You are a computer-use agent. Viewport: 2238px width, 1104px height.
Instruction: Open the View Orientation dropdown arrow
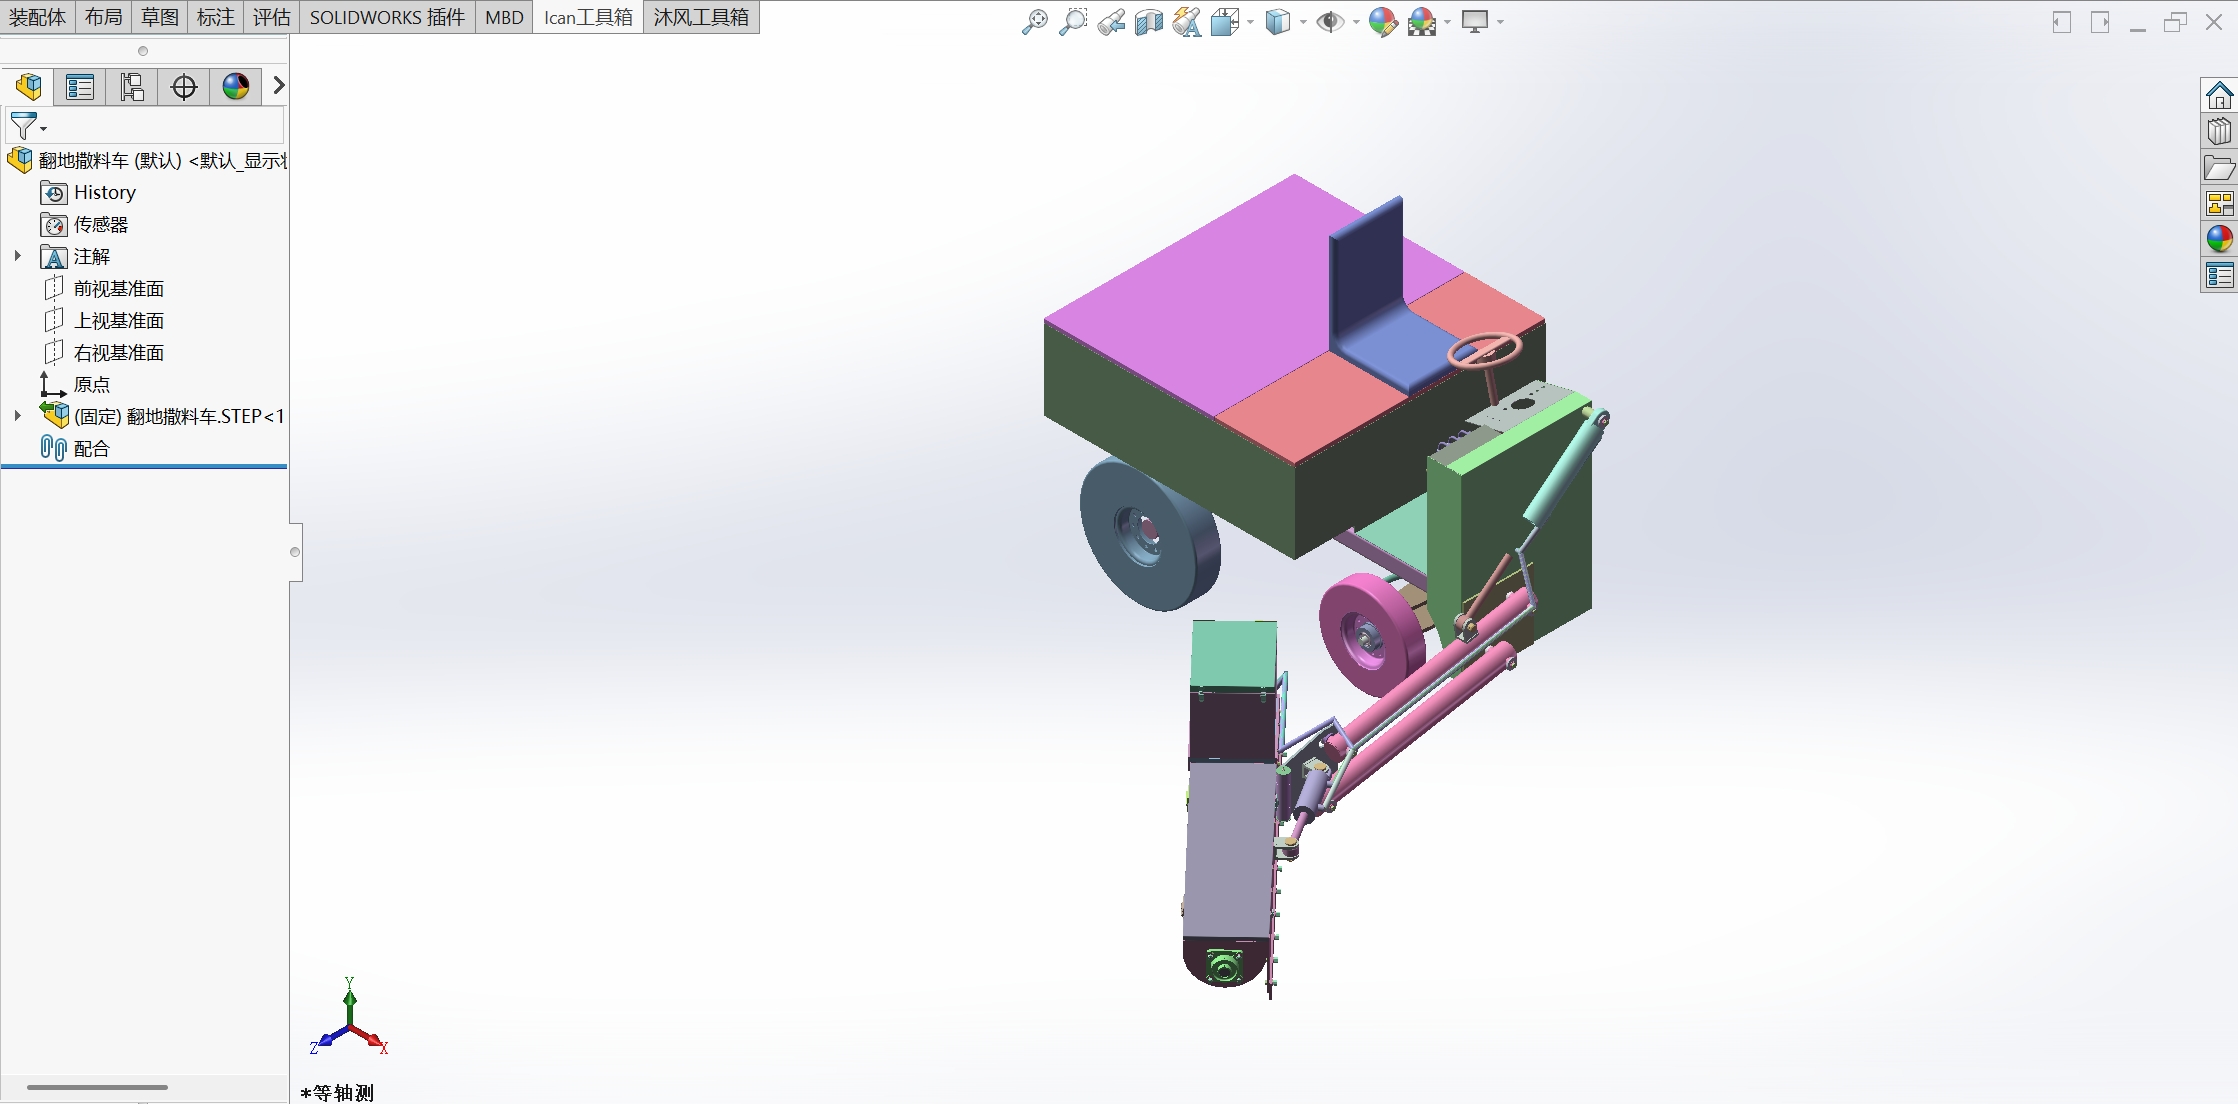[x=1251, y=22]
